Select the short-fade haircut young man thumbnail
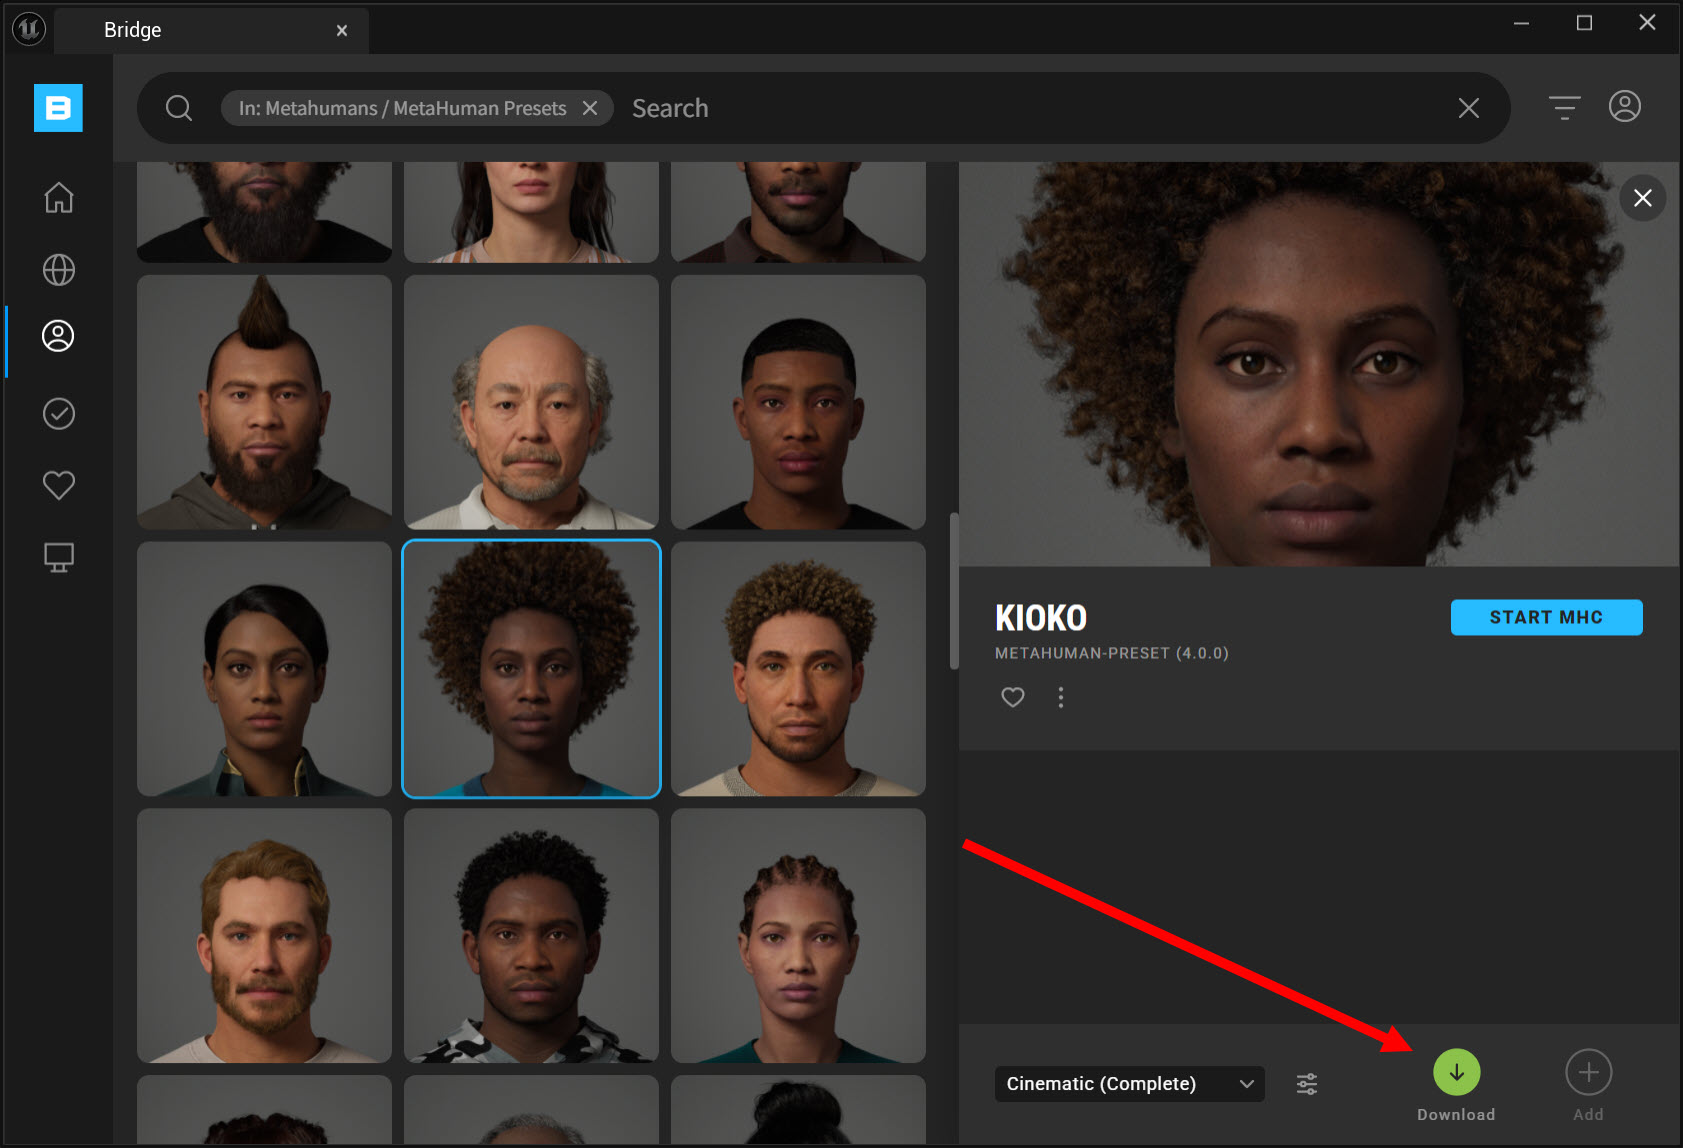This screenshot has height=1148, width=1683. pos(798,402)
